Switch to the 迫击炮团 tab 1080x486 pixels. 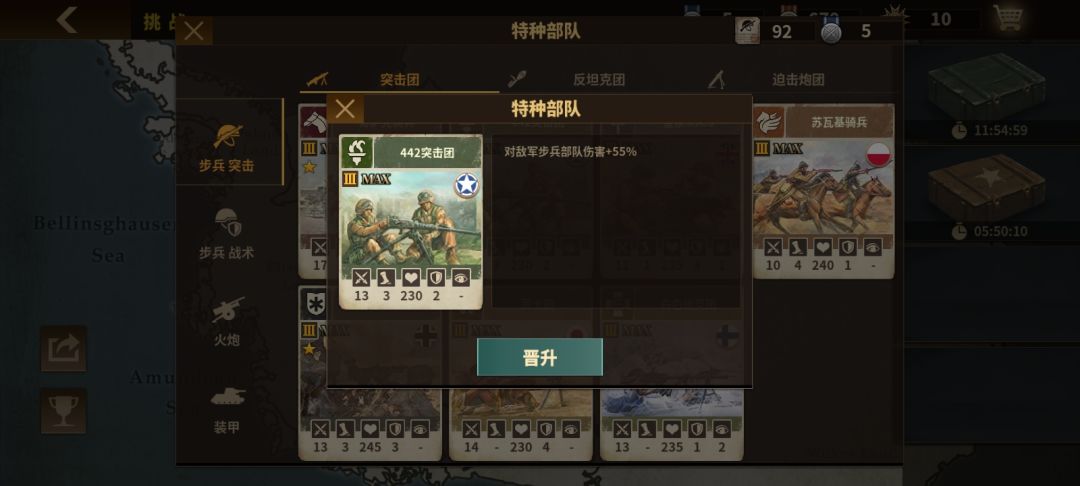[798, 79]
